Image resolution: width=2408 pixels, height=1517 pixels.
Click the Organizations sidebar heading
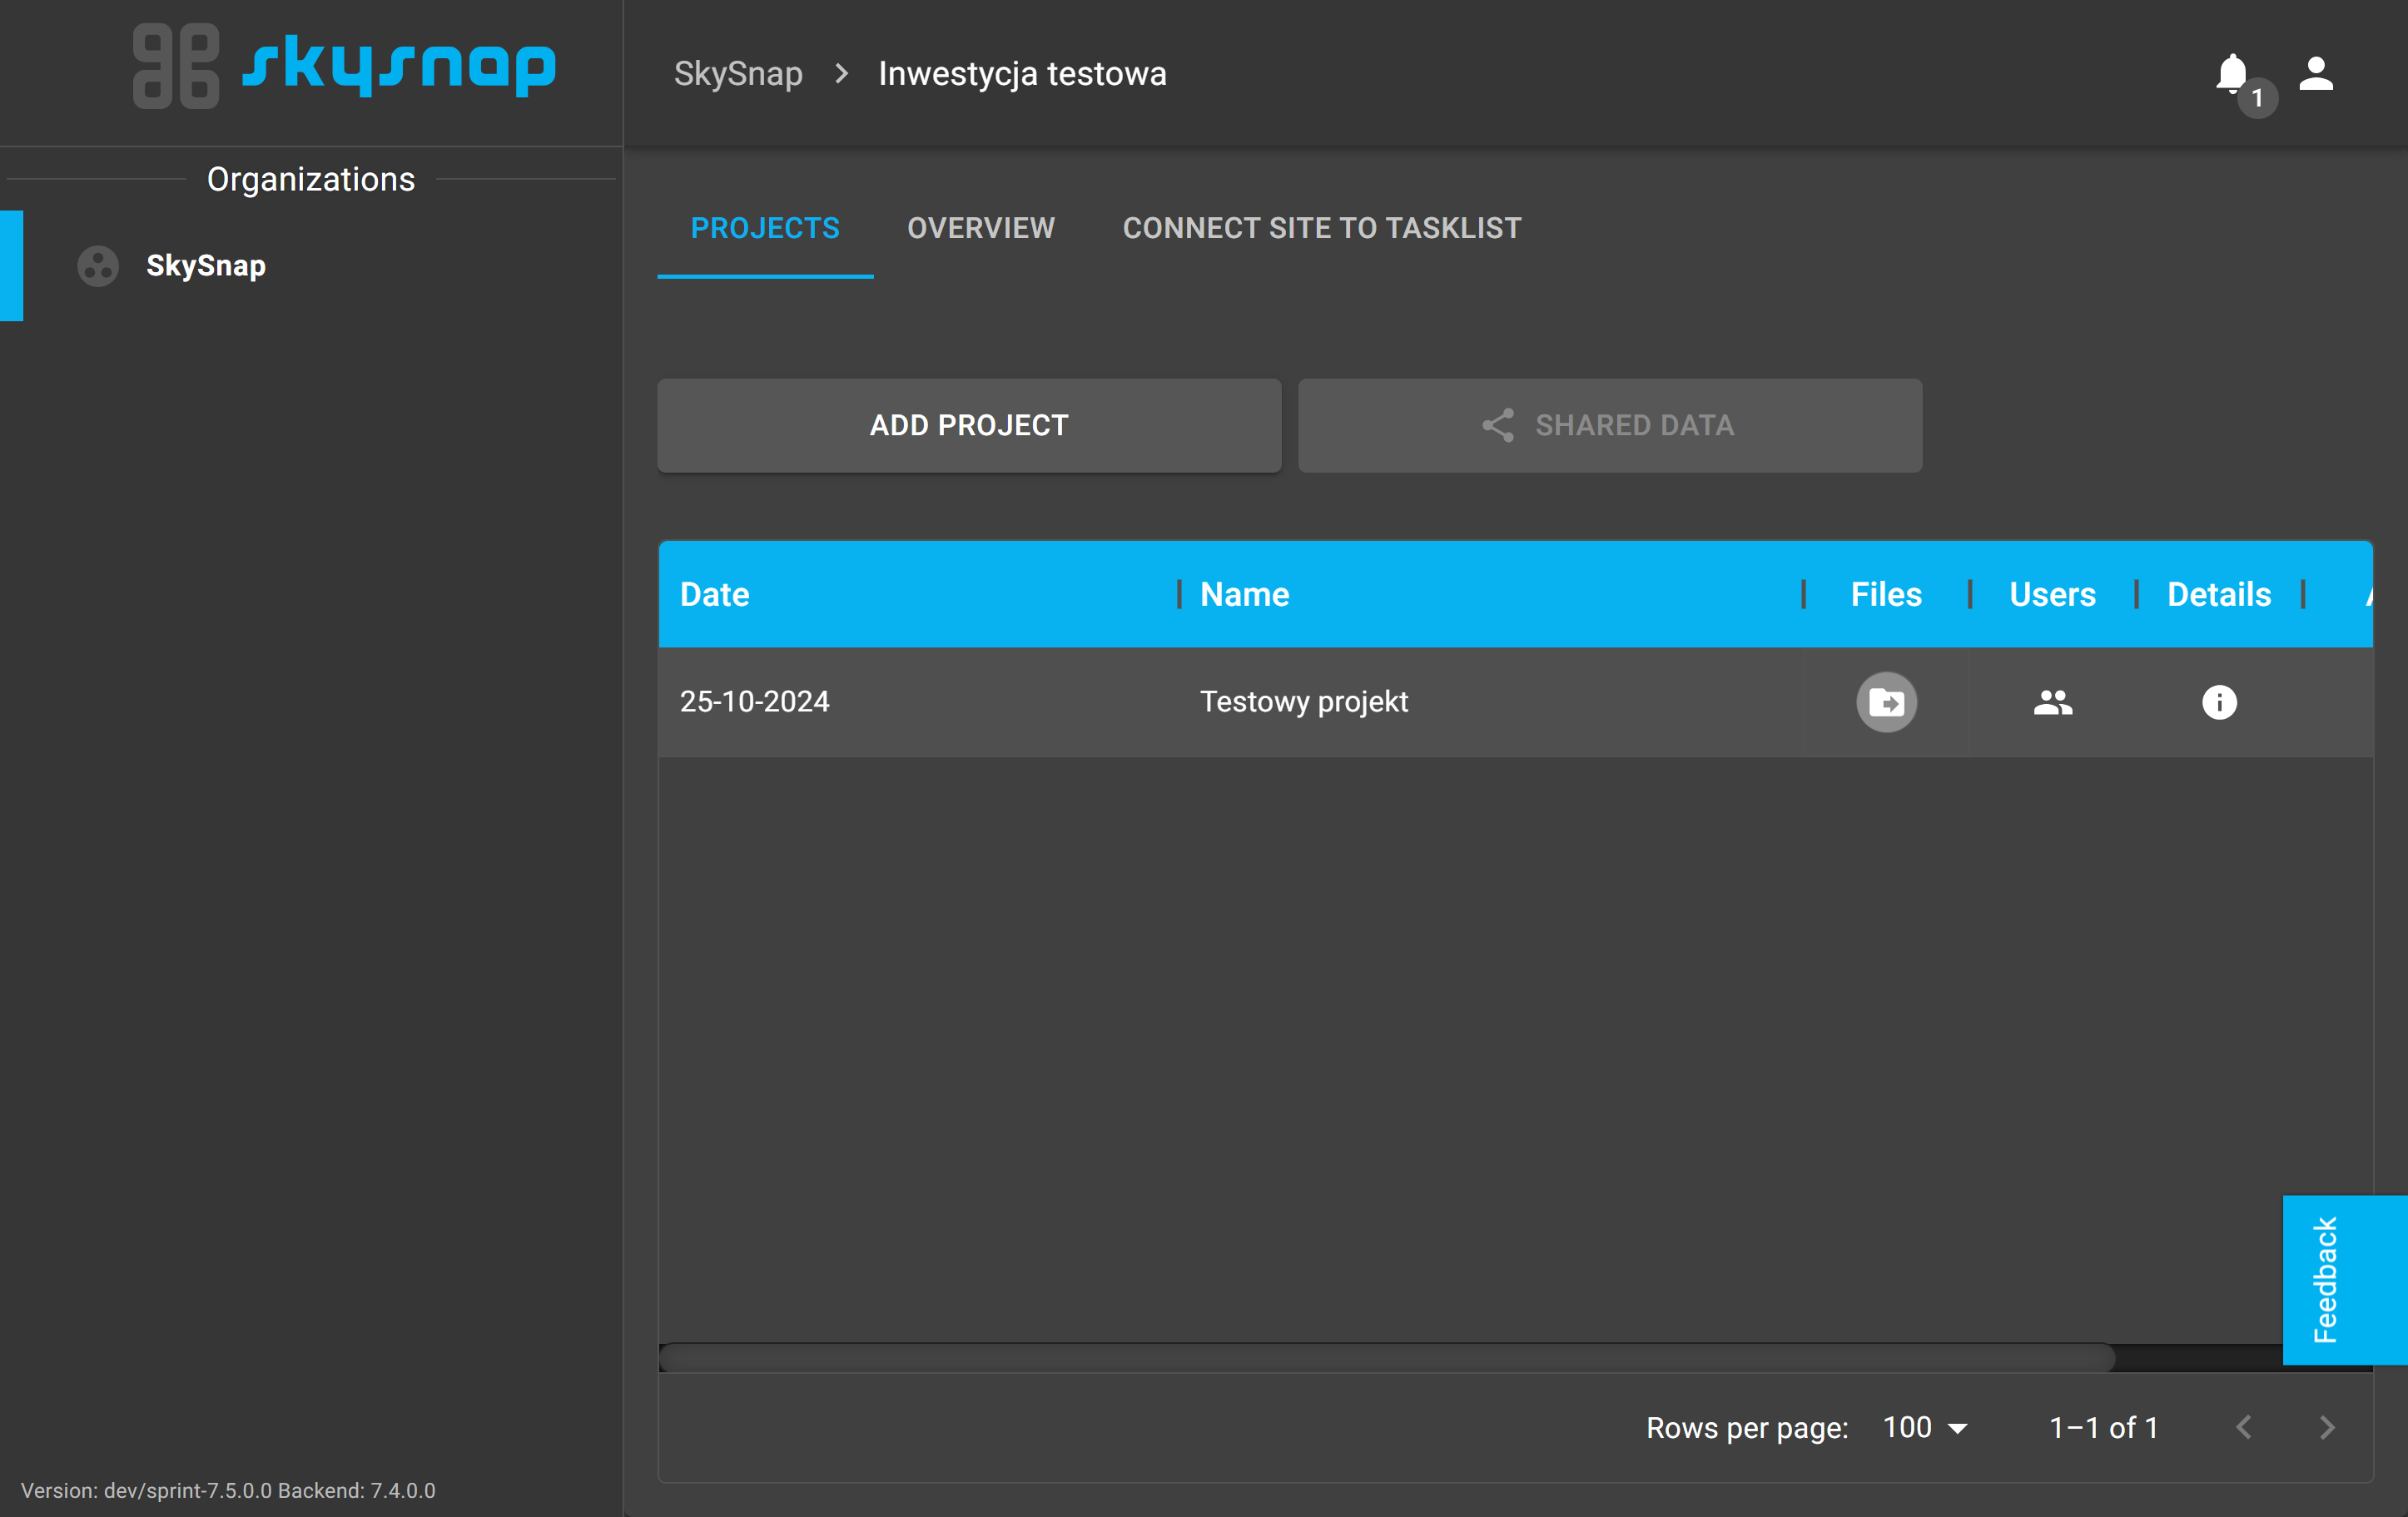click(310, 179)
